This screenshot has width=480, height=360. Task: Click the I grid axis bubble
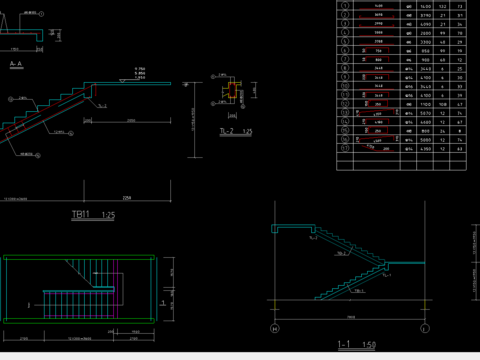(425, 329)
